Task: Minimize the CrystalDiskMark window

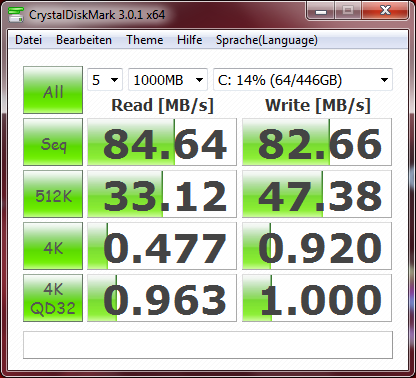Action: click(x=321, y=11)
